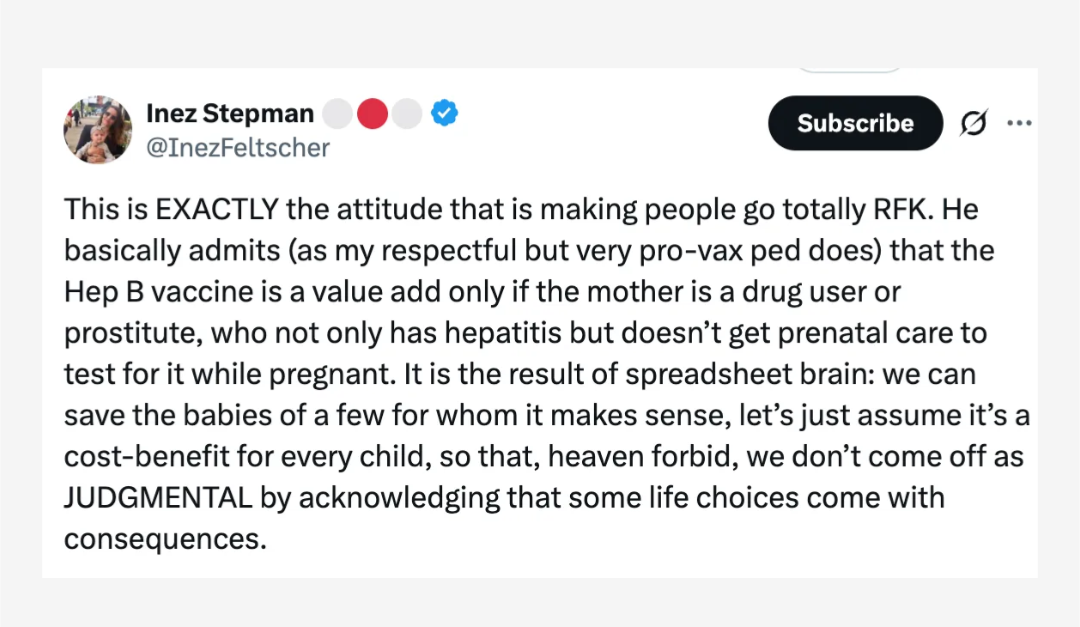
Task: Click the word JUDGMENTAL in the post
Action: click(158, 497)
